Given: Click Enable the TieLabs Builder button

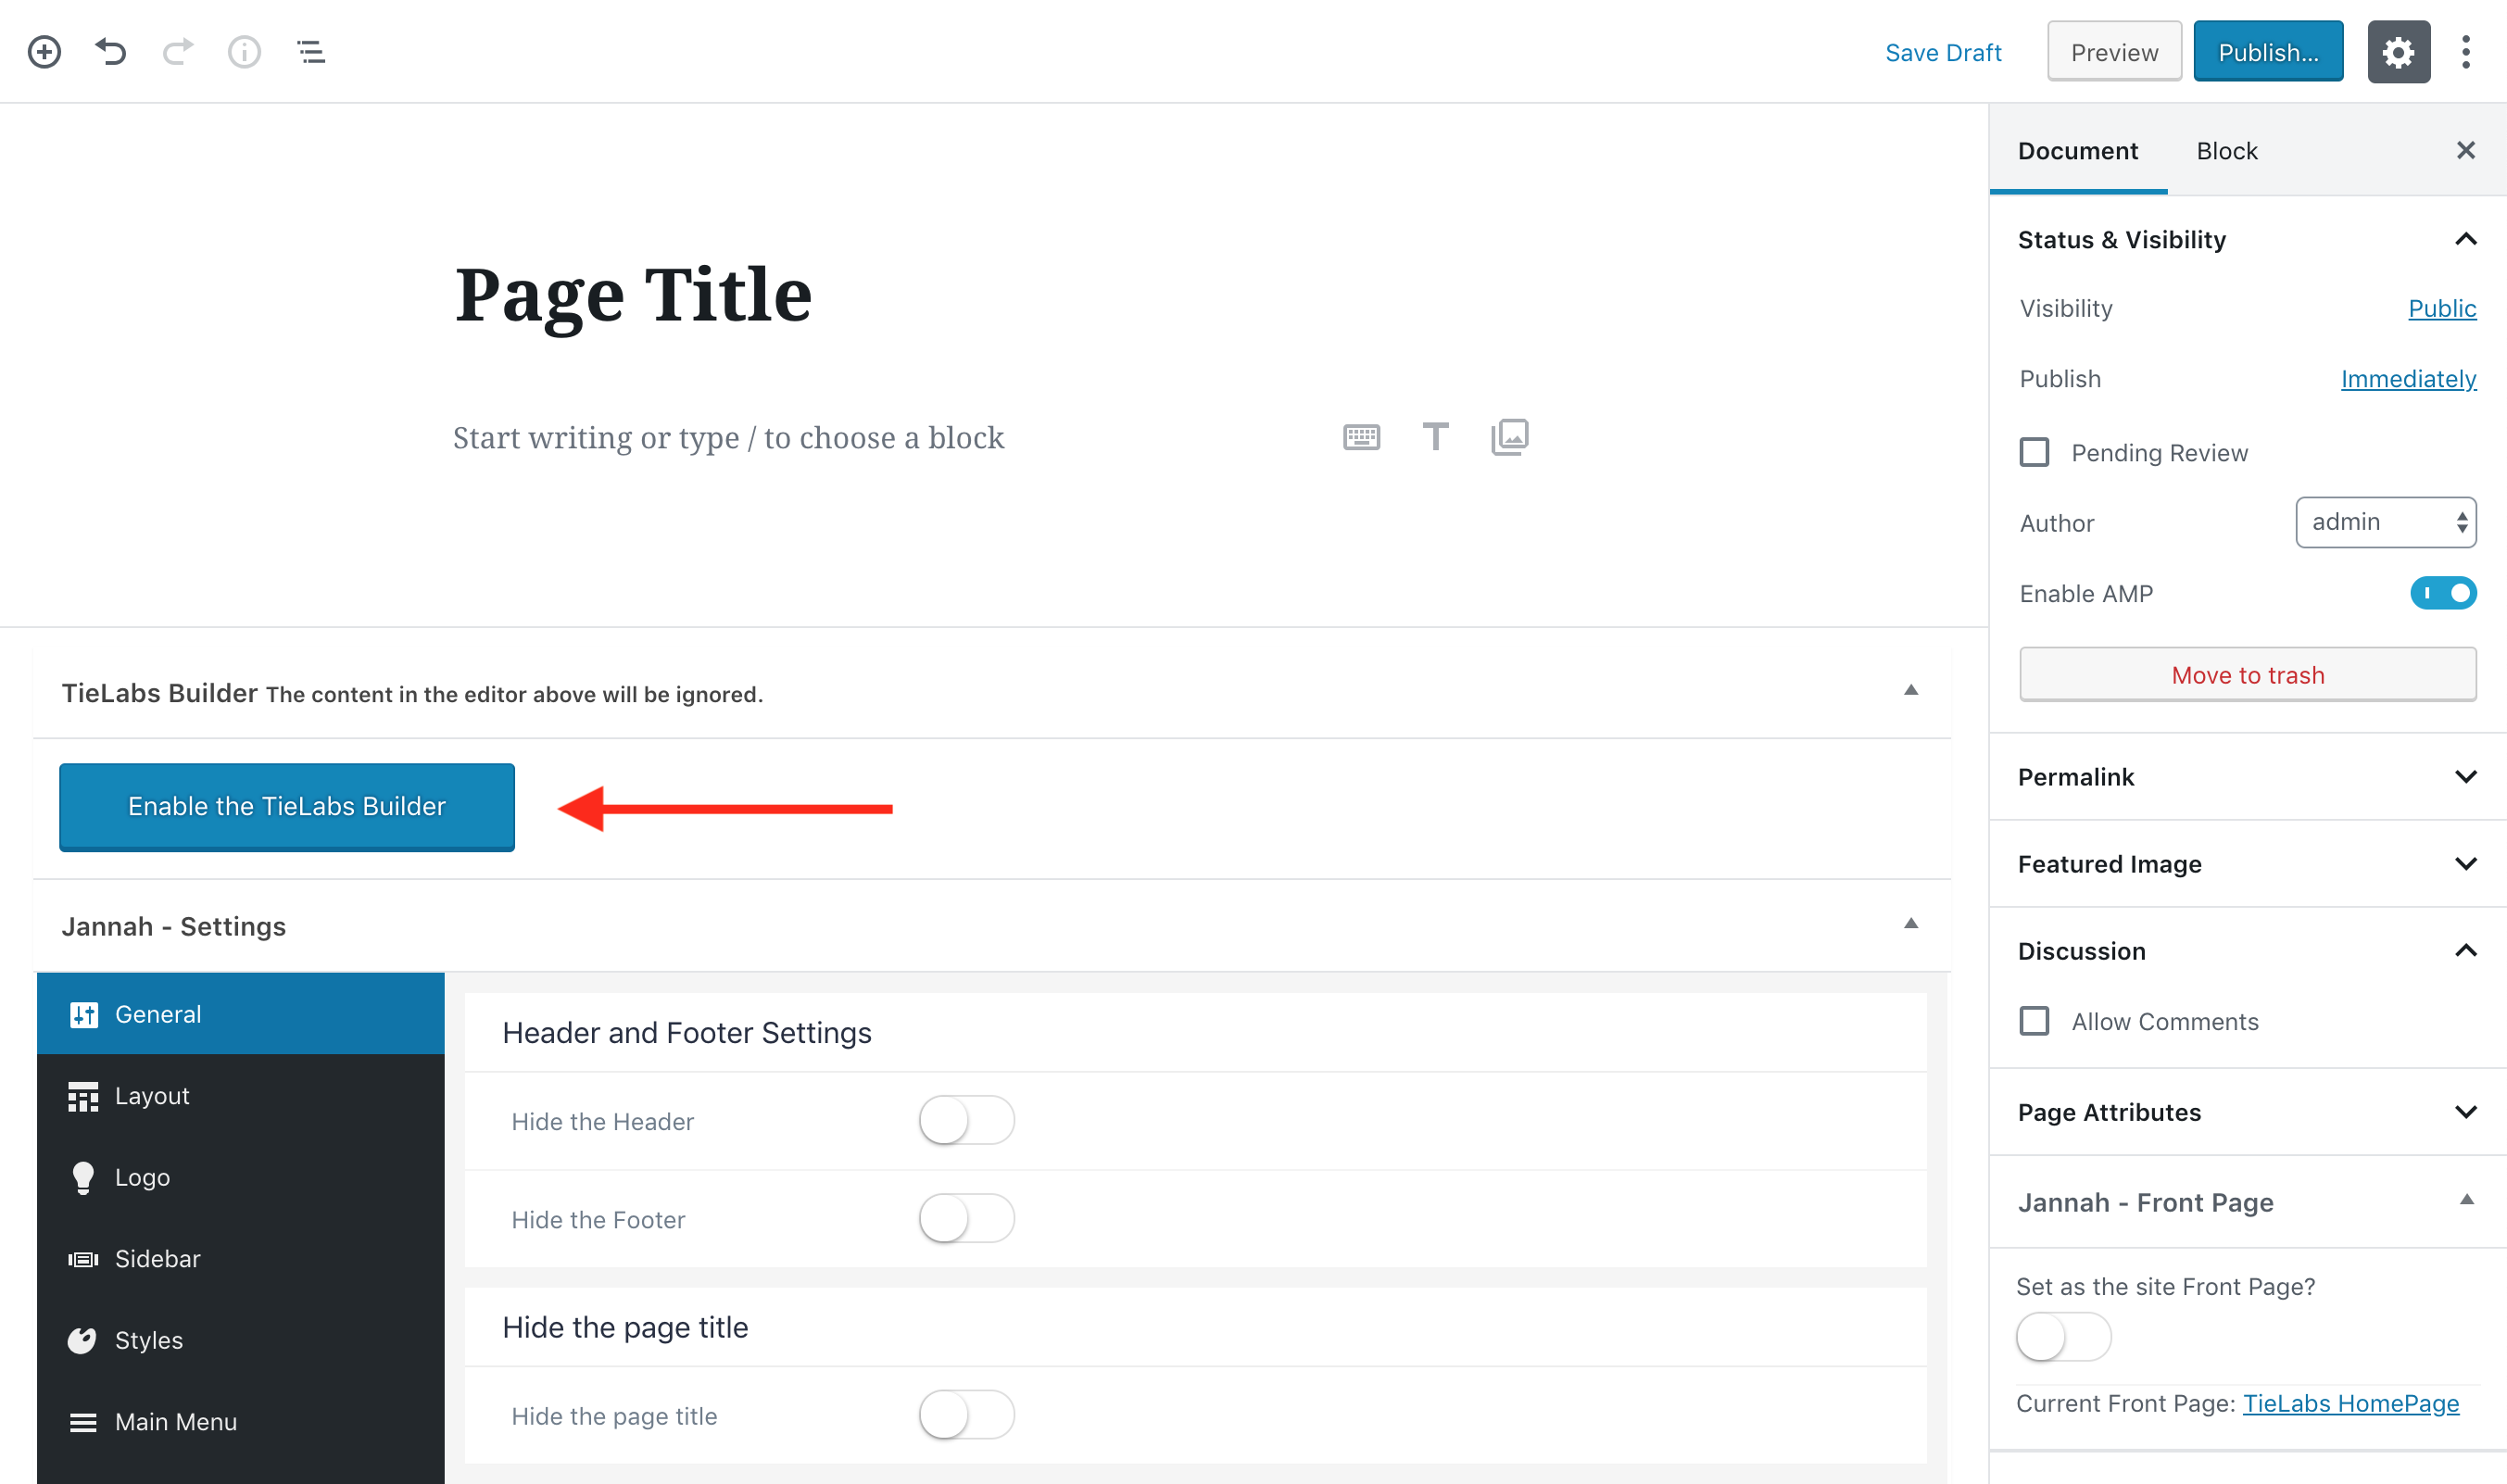Looking at the screenshot, I should pyautogui.click(x=287, y=807).
